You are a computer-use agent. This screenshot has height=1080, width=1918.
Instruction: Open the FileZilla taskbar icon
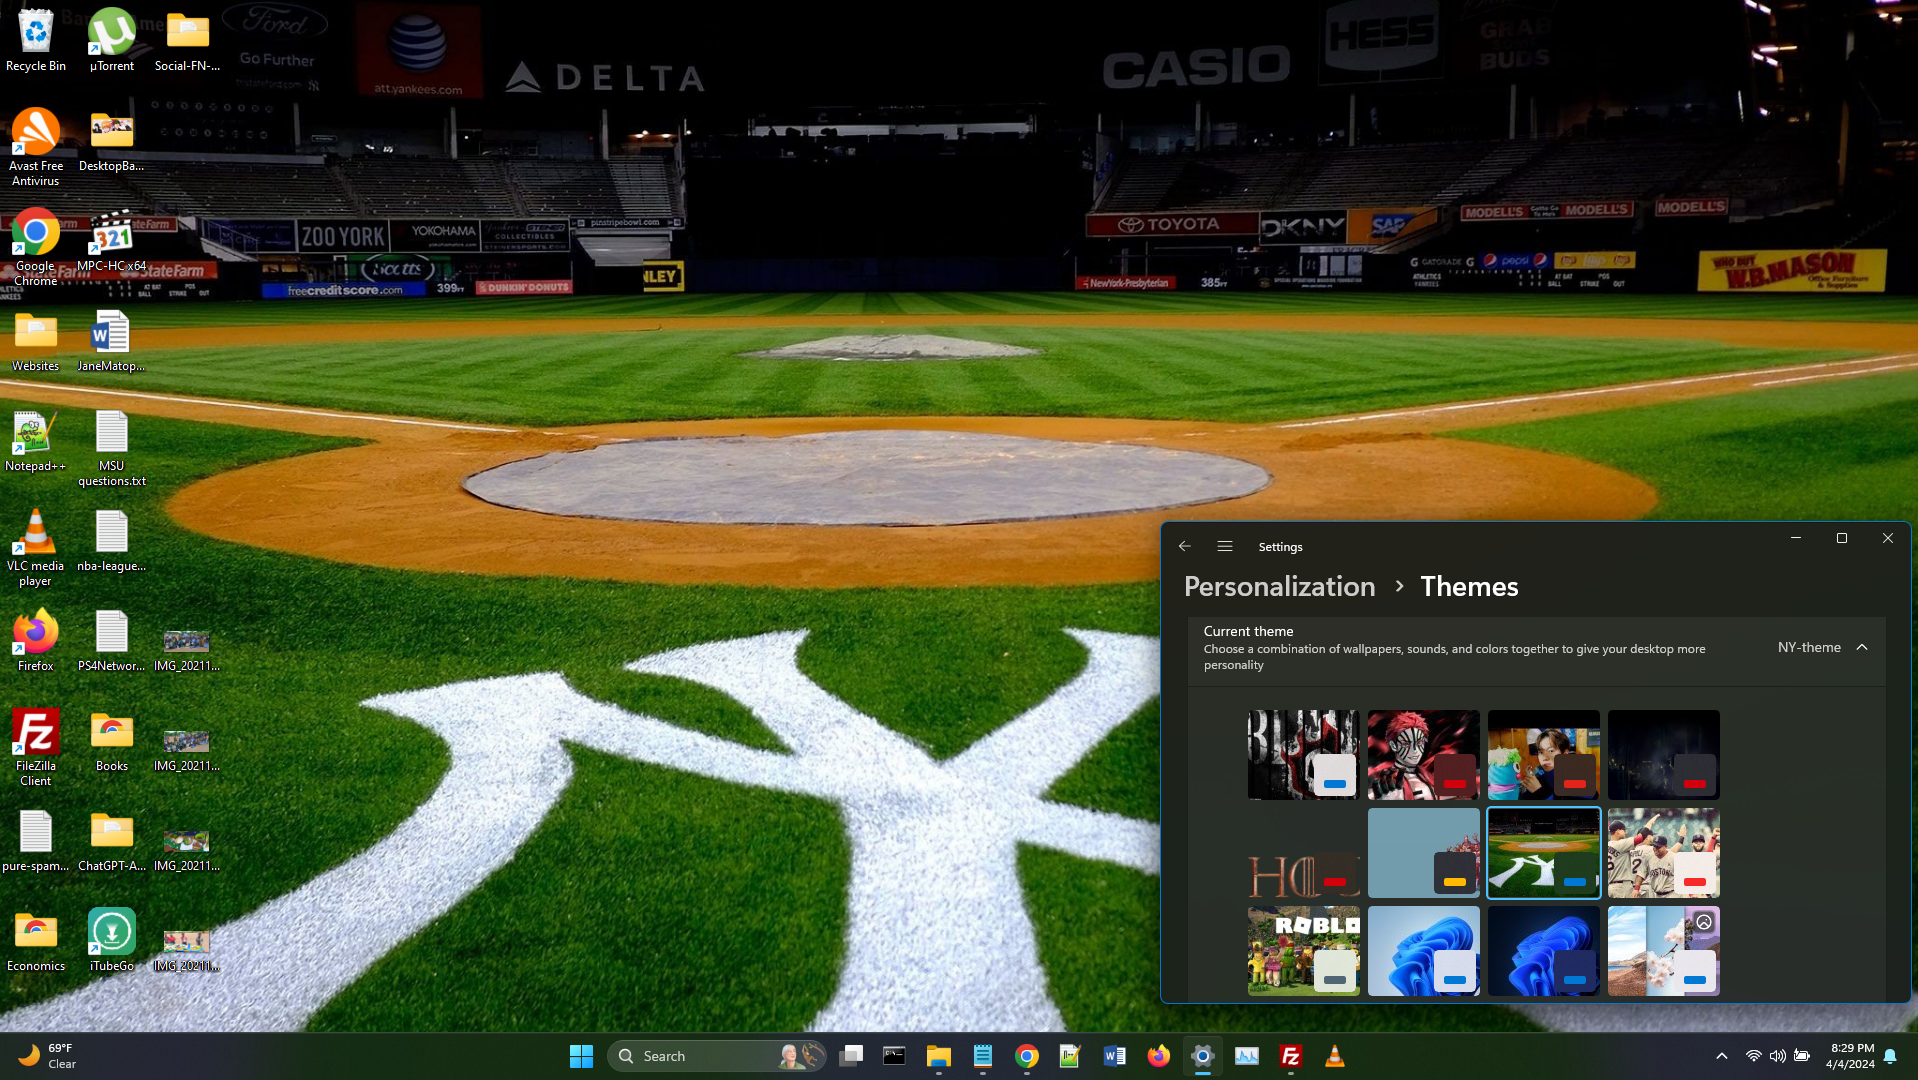1290,1056
